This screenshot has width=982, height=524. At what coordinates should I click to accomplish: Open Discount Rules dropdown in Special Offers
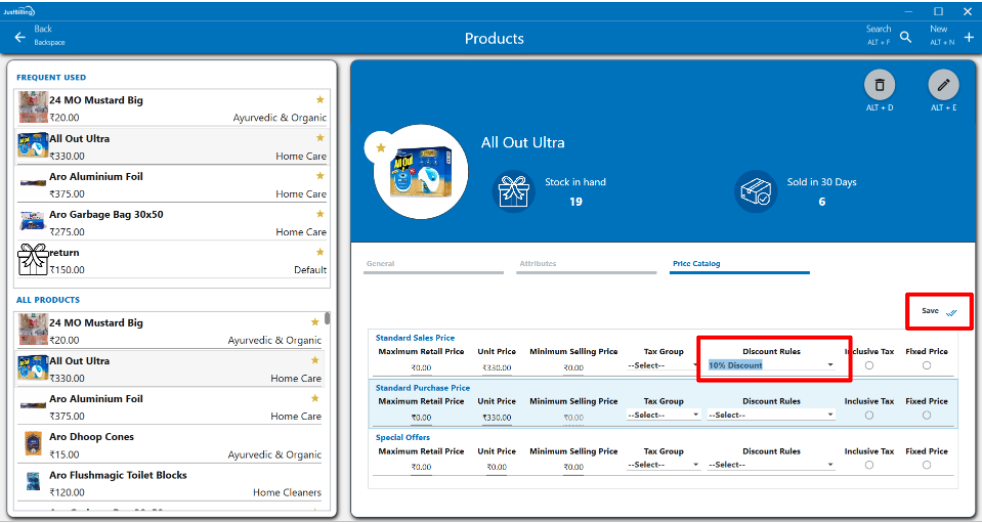[x=771, y=465]
